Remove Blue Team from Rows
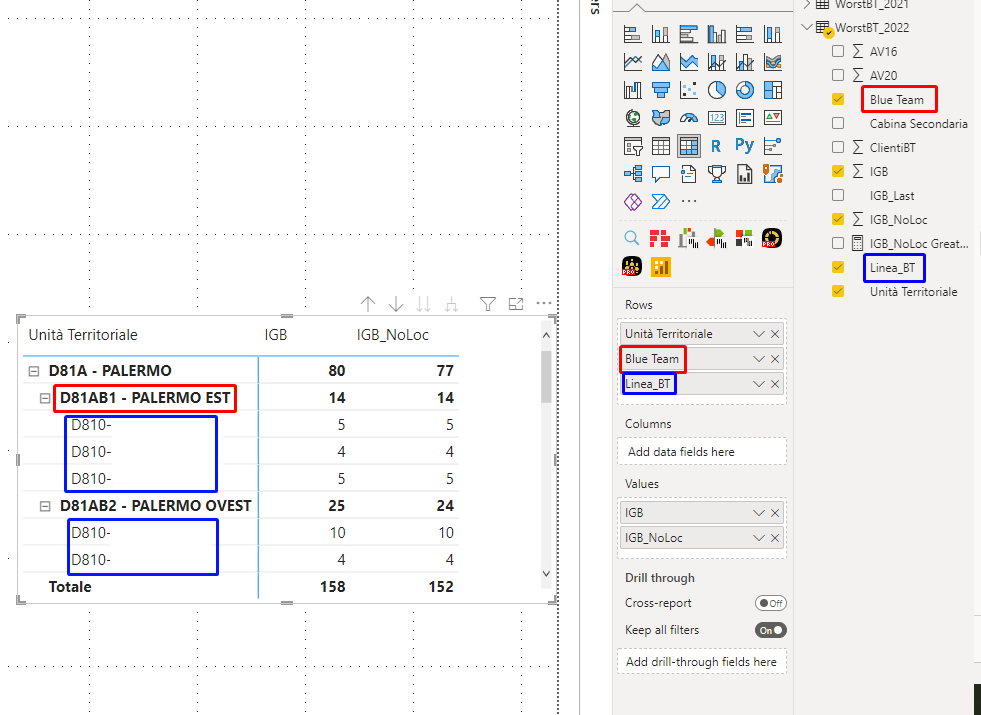 pos(775,359)
